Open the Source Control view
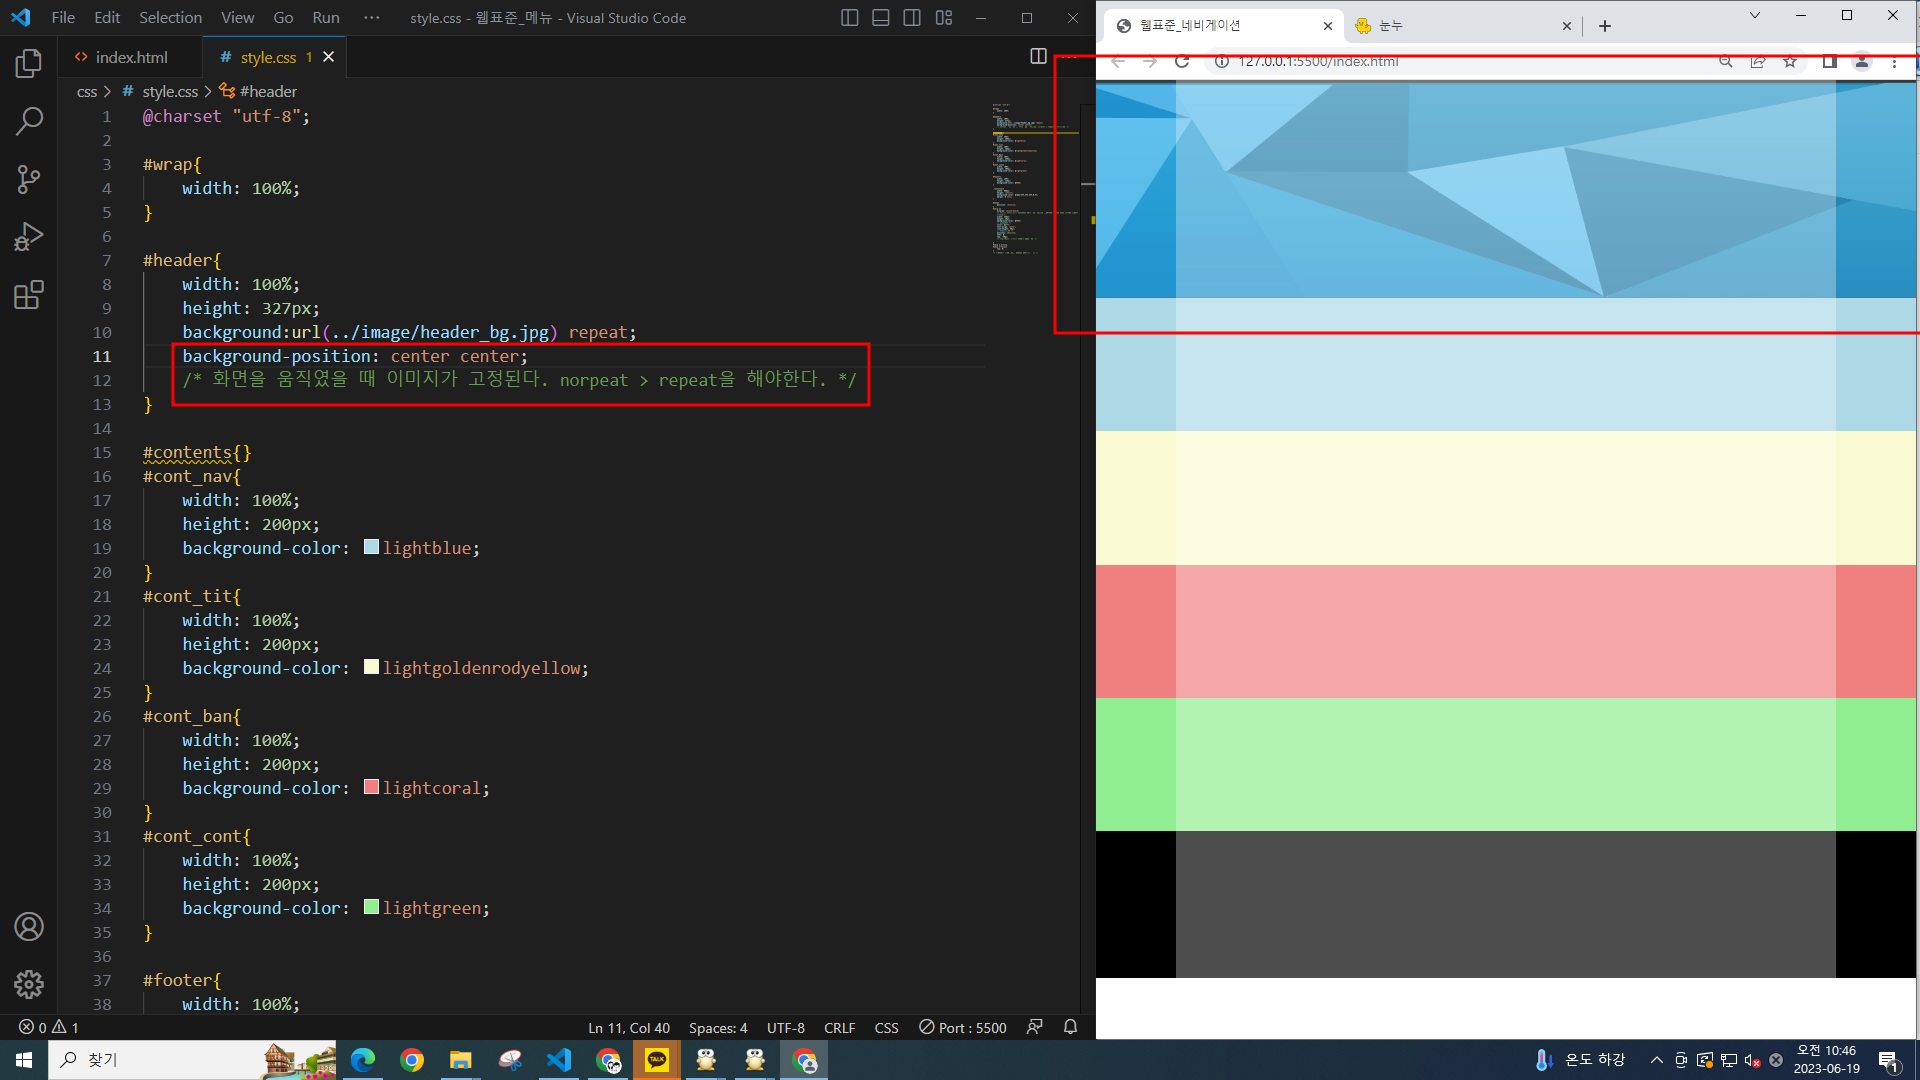Screen dimensions: 1920x1080 tap(29, 180)
